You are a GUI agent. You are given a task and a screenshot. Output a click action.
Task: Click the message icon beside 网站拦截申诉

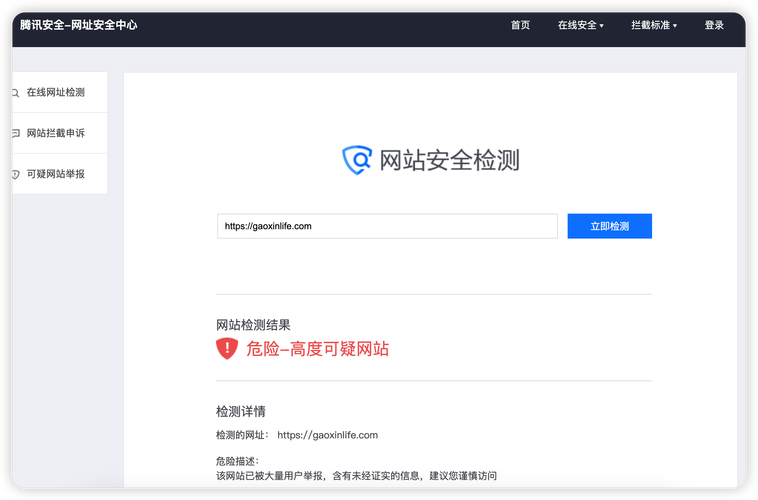click(x=15, y=133)
